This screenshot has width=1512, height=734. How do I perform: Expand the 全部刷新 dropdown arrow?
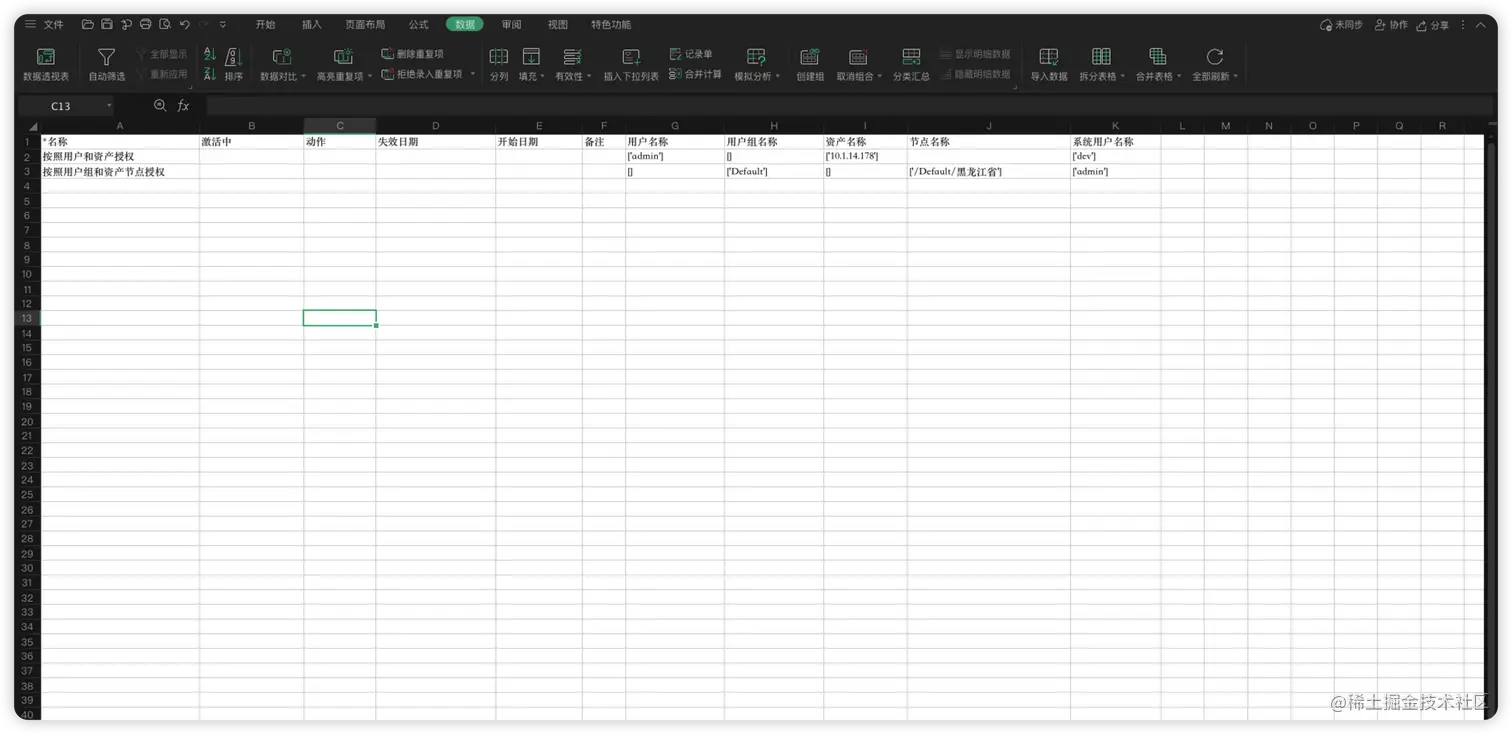1236,77
